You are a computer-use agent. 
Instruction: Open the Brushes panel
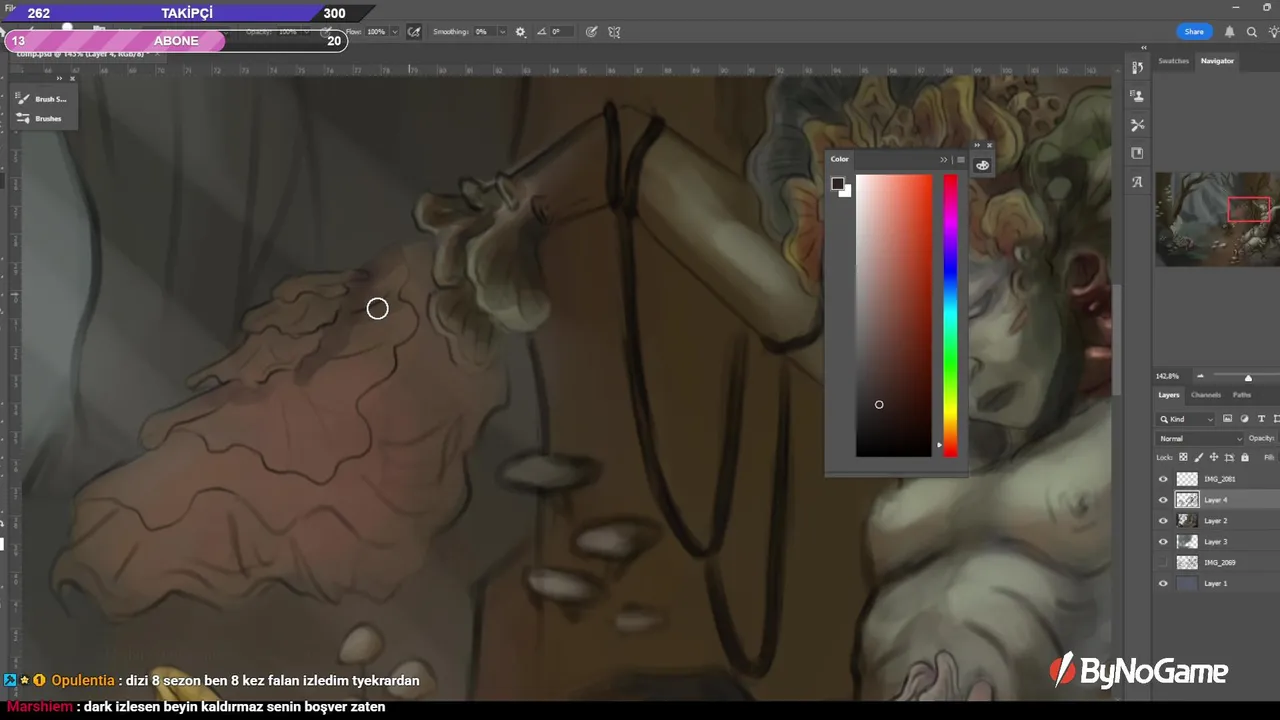click(40, 118)
